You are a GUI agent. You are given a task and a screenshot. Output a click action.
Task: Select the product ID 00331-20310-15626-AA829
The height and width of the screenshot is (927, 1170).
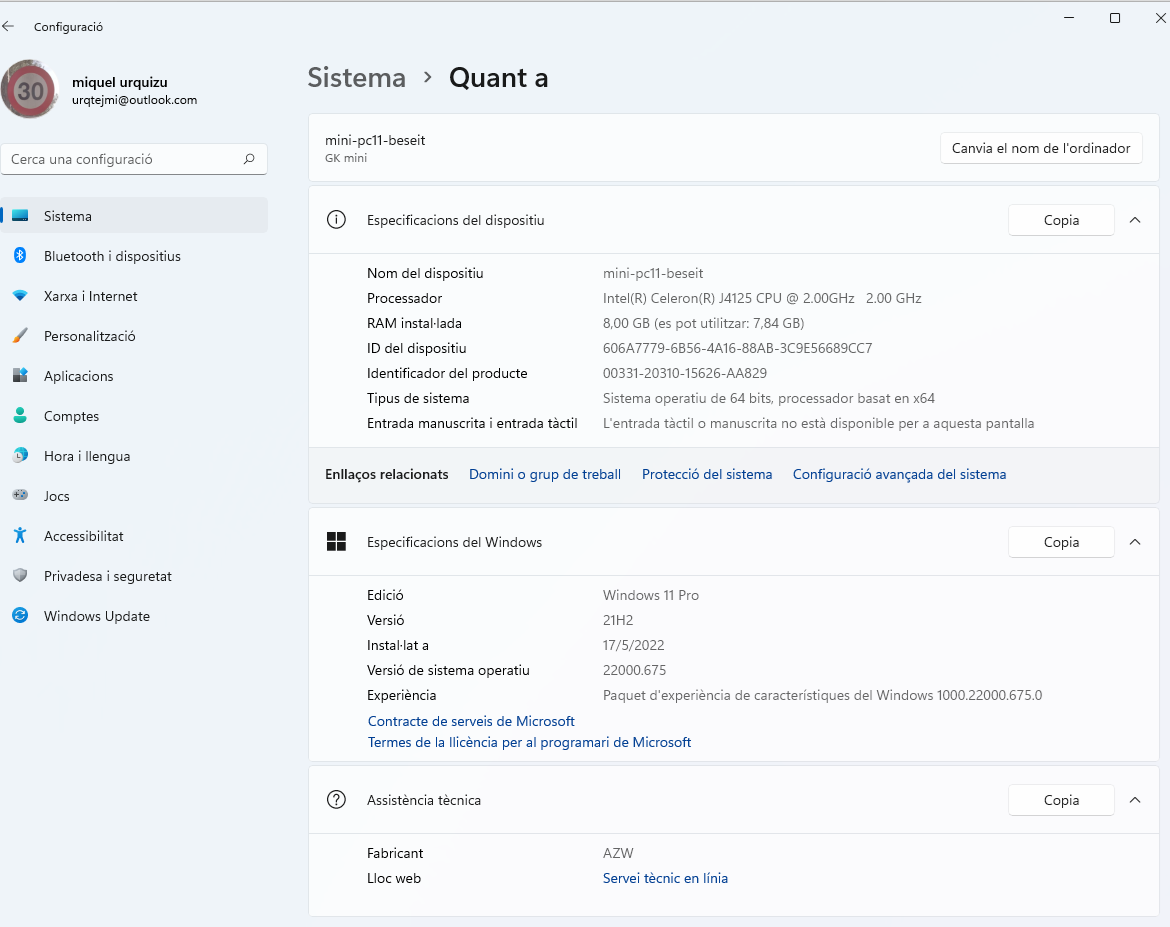684,373
